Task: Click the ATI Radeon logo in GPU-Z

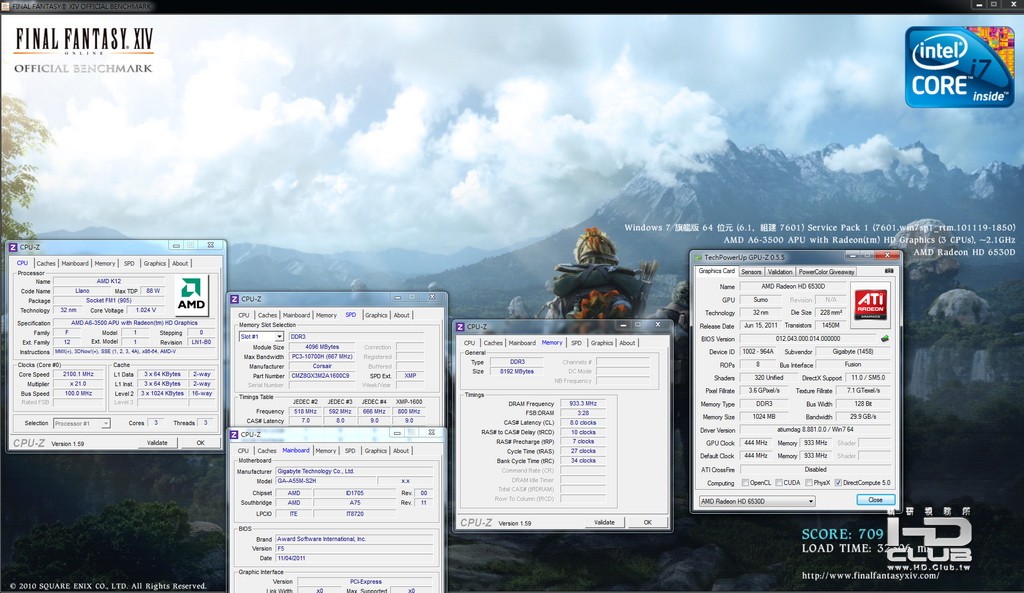Action: point(870,302)
